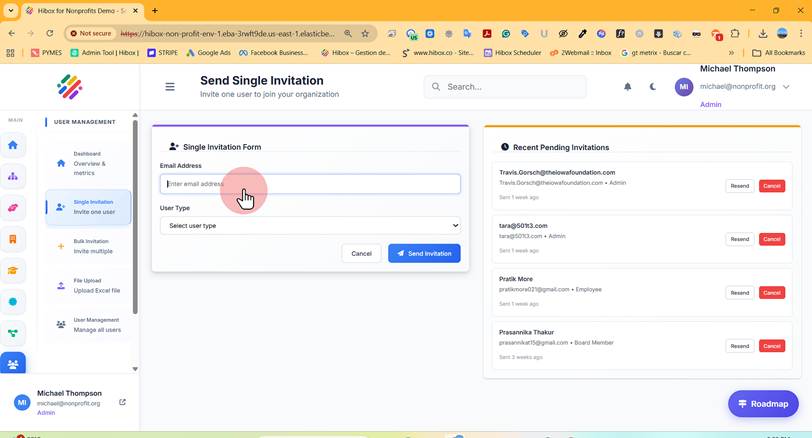Open the home icon in the main sidebar

(x=13, y=145)
